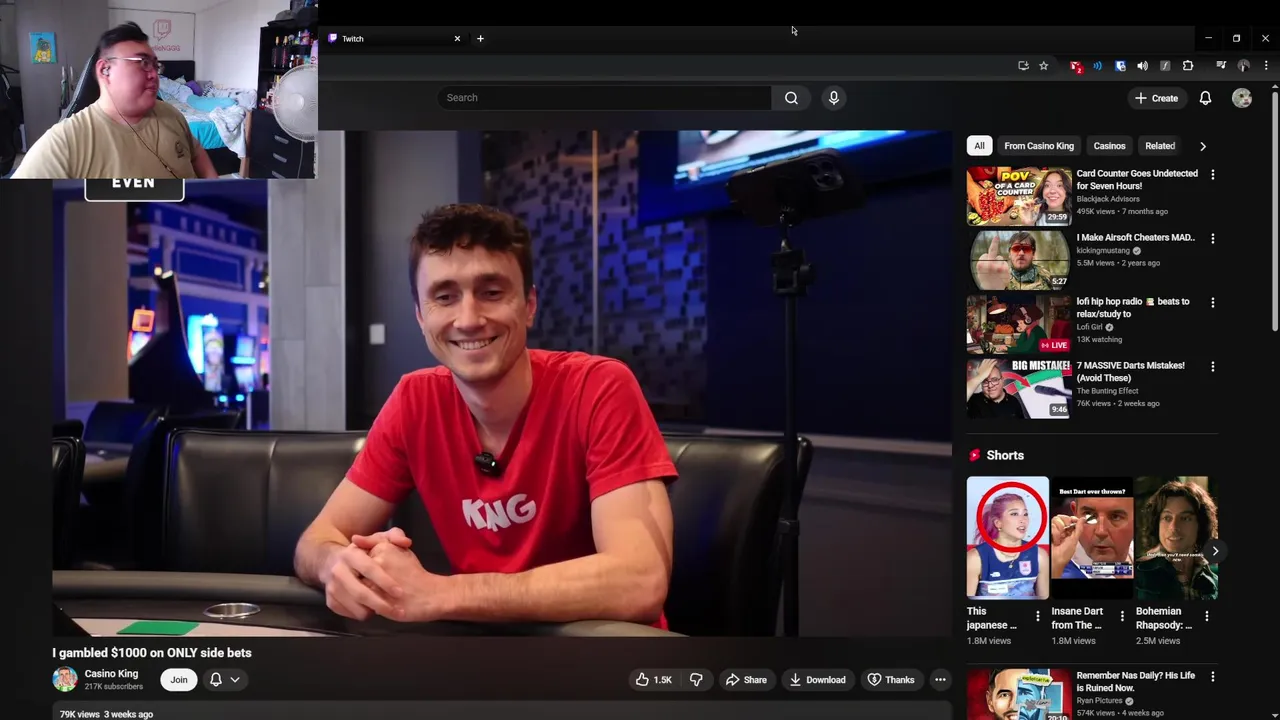Open options for I Make Airsoft Cheaters video

1213,239
